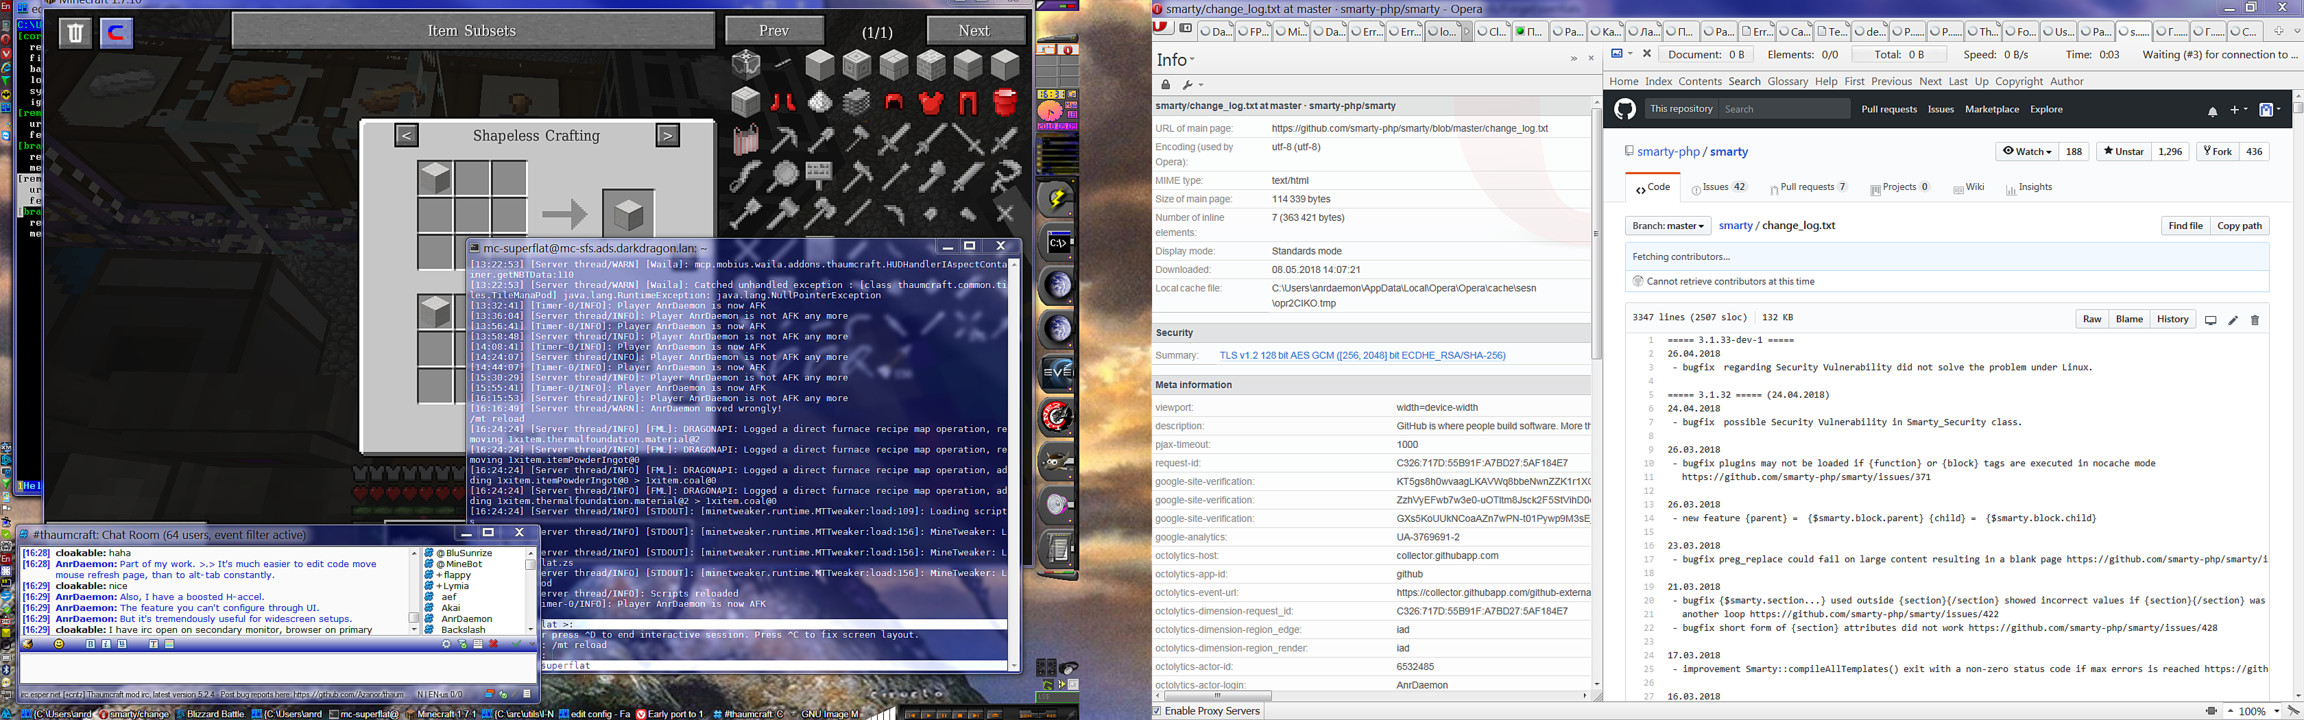The image size is (2304, 720).
Task: Switch to the Issues 42 tab
Action: 1719,187
